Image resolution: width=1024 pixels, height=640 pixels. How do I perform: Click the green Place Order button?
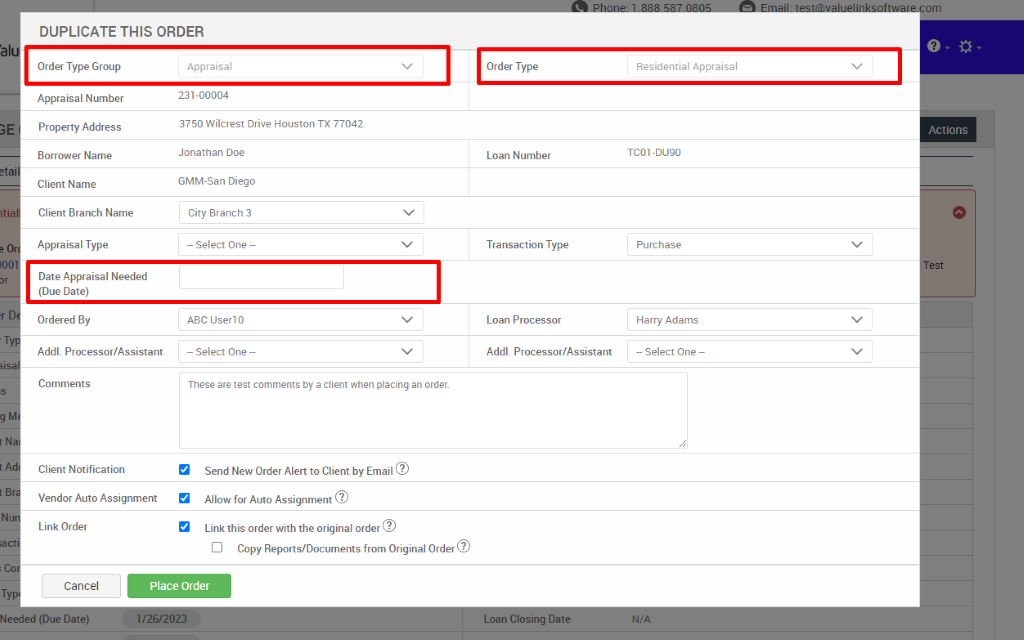coord(179,586)
